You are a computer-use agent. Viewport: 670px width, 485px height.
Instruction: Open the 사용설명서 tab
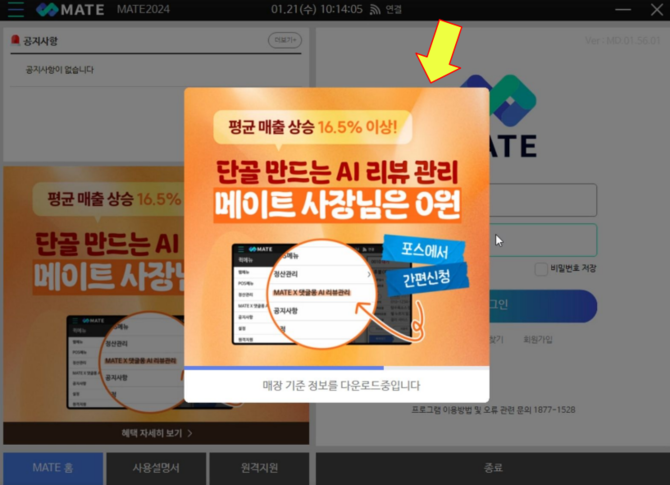(x=156, y=467)
